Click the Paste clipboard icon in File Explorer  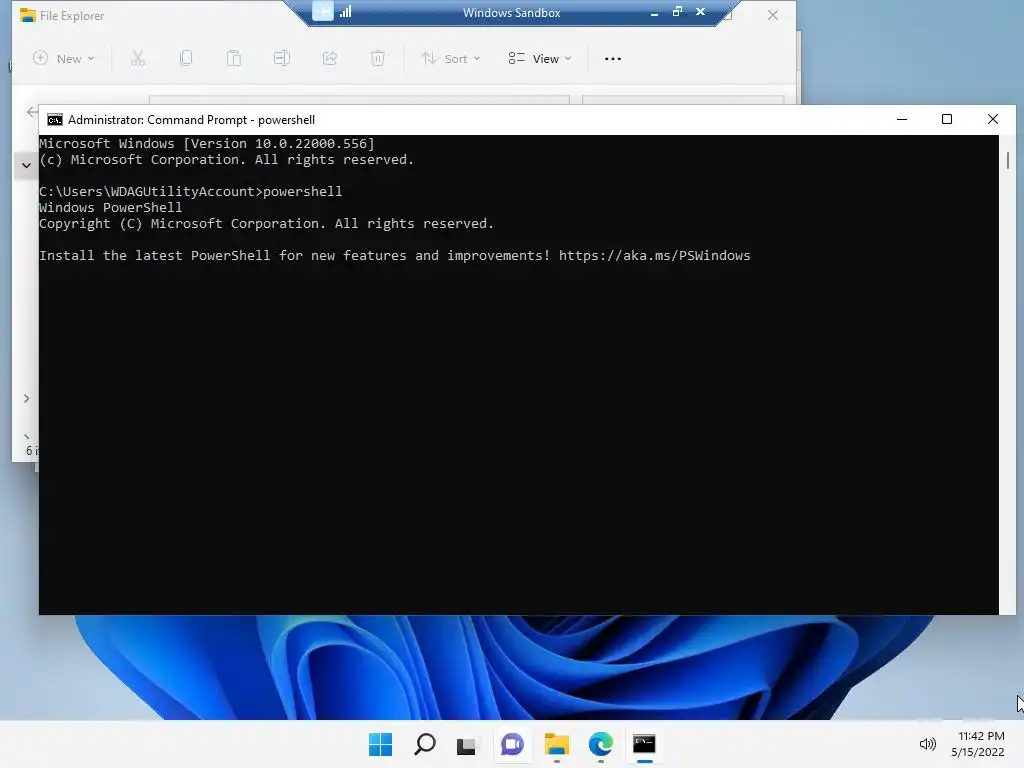pyautogui.click(x=234, y=59)
